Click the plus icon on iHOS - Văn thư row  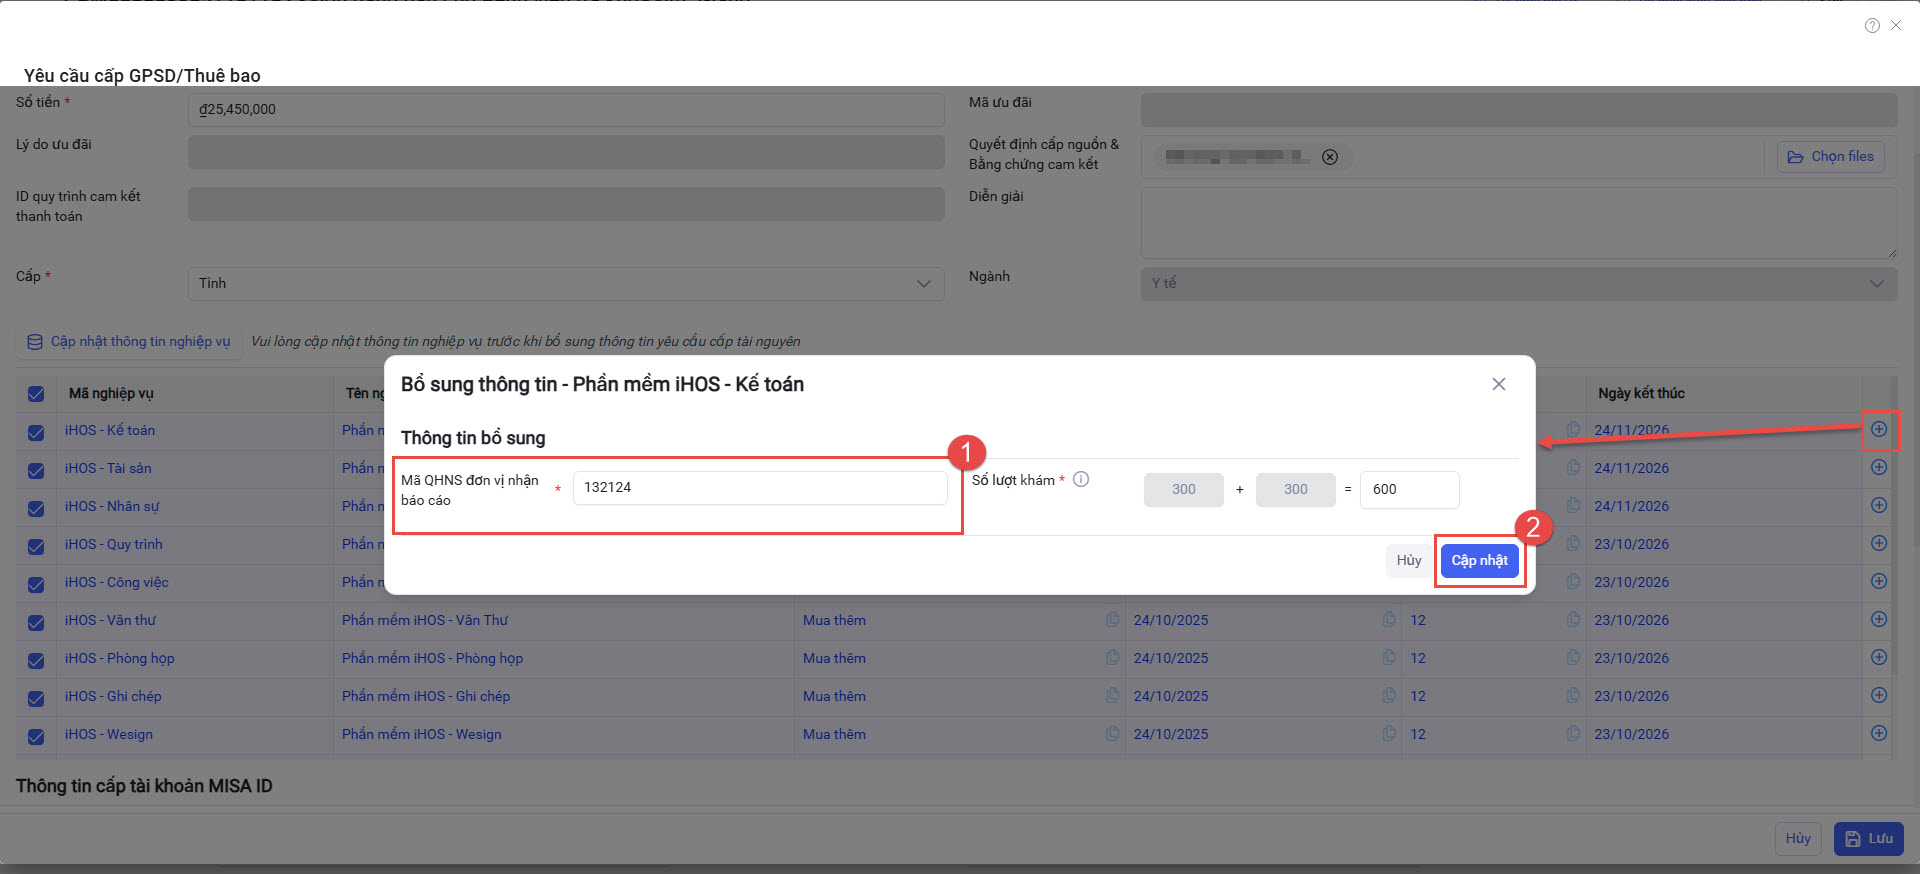[1879, 619]
